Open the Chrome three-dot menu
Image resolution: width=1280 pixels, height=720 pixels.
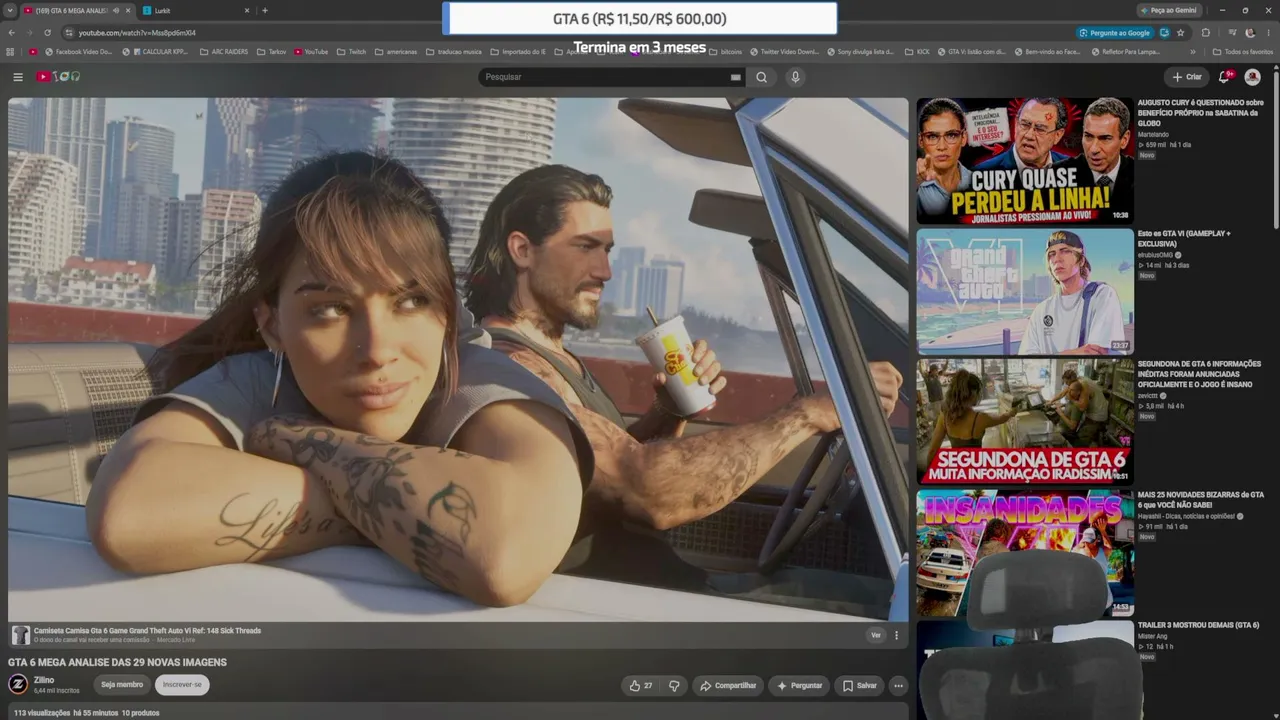(x=1268, y=33)
